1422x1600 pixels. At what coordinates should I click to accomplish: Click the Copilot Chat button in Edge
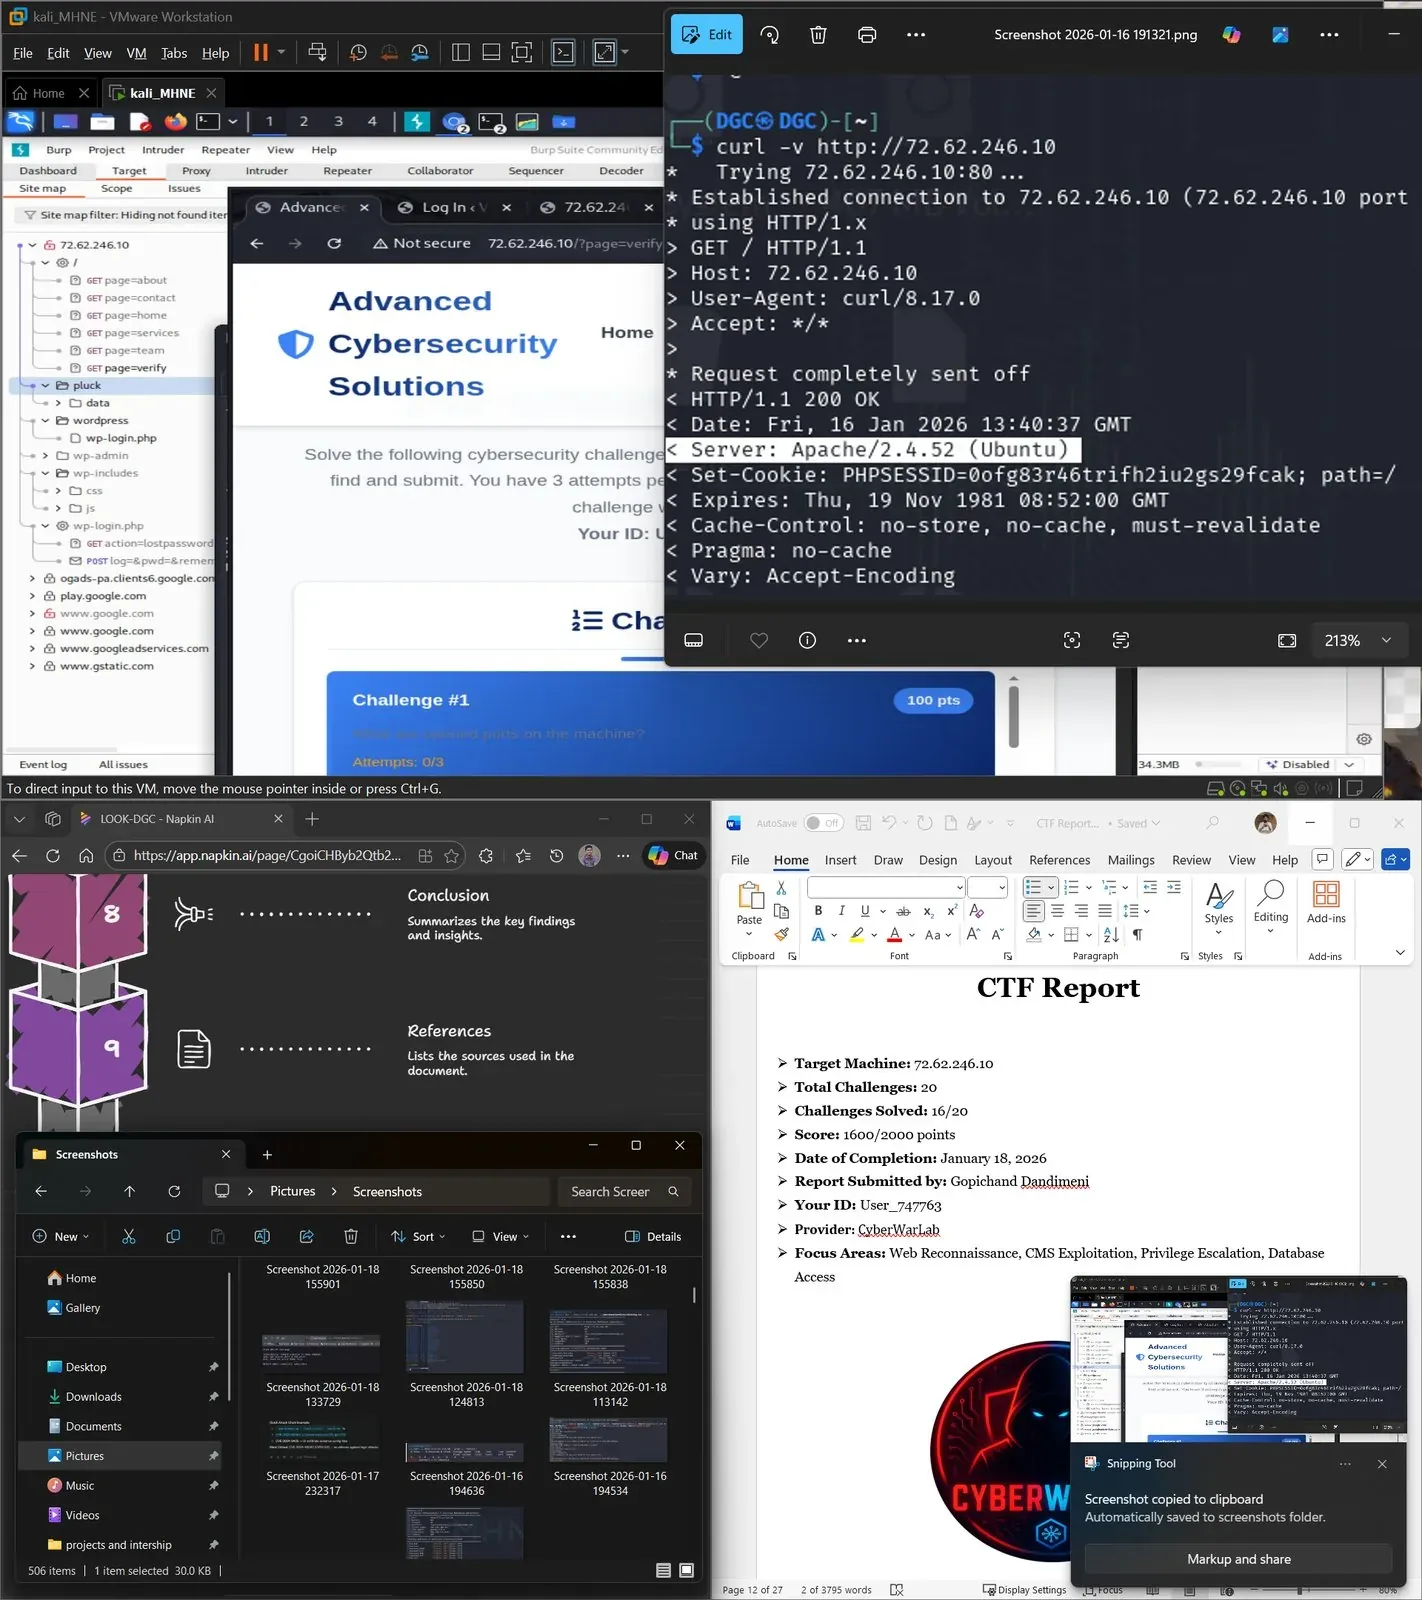[x=674, y=856]
